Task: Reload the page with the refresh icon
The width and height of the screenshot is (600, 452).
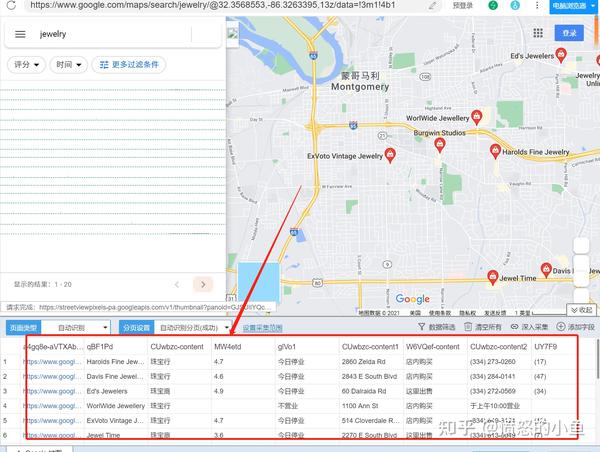Action: click(11, 5)
